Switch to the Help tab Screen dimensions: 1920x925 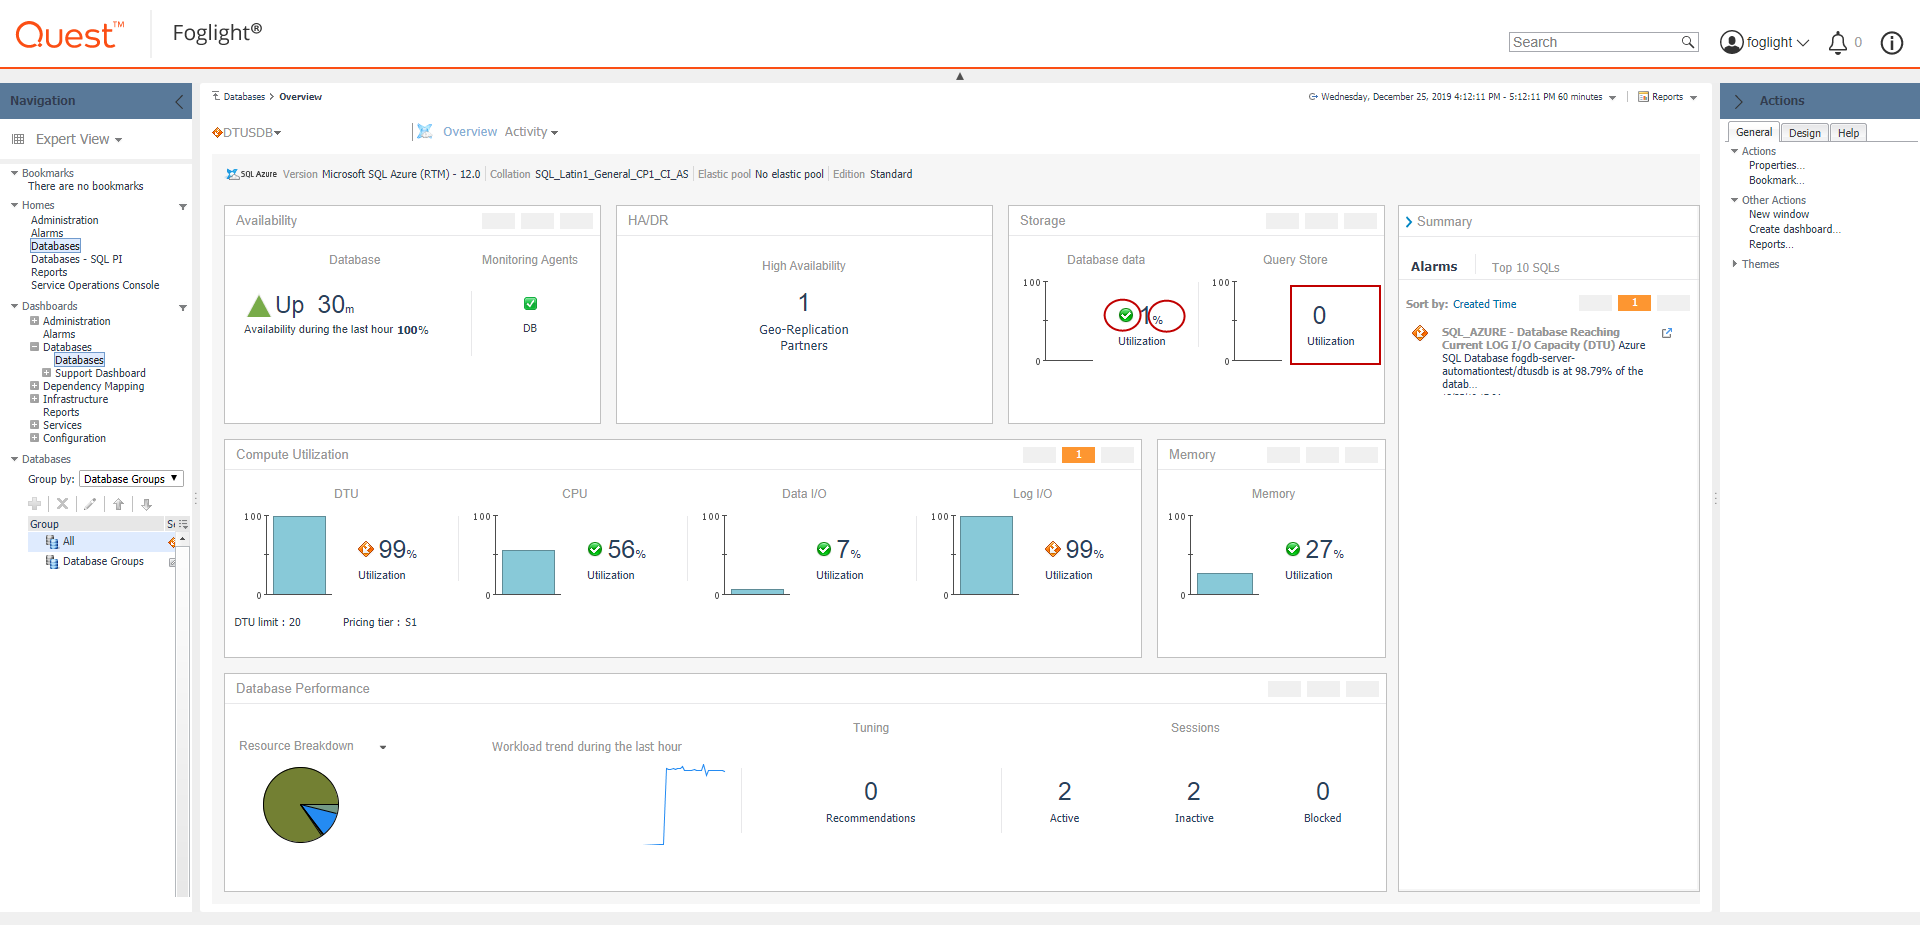(x=1849, y=133)
